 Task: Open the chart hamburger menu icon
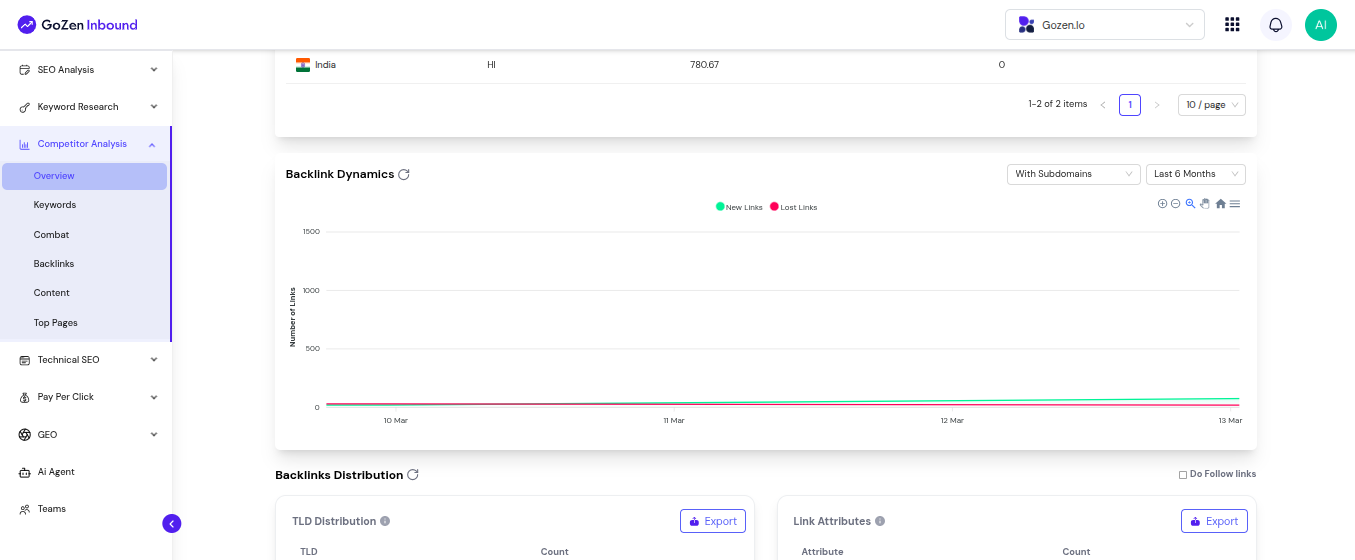(x=1235, y=204)
